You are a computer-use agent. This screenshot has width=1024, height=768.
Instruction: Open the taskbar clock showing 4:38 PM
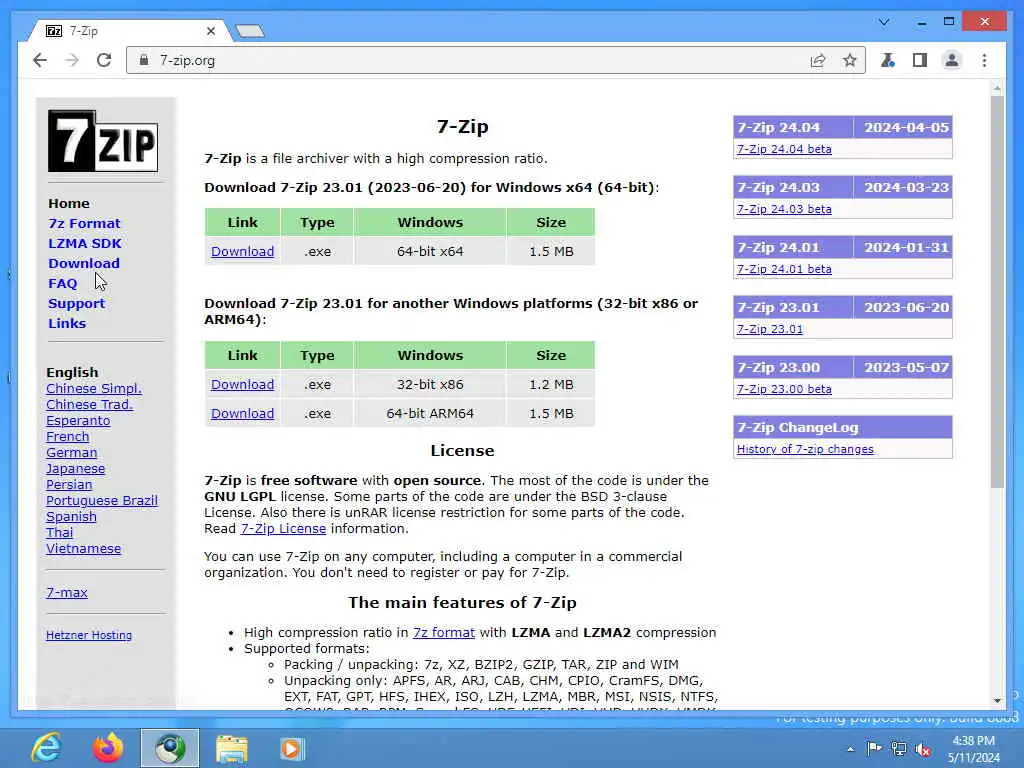click(974, 749)
